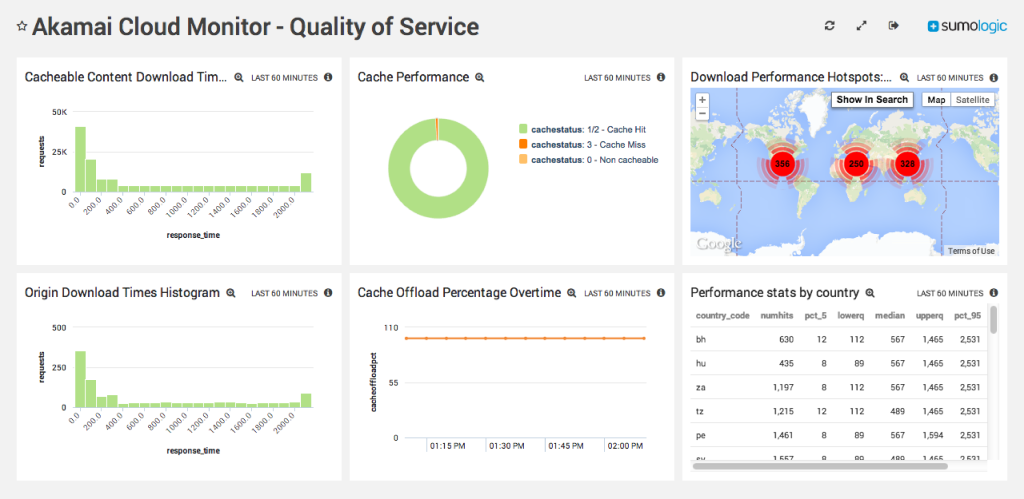Viewport: 1024px width, 499px height.
Task: Select the 'bh' country row cell
Action: click(701, 340)
